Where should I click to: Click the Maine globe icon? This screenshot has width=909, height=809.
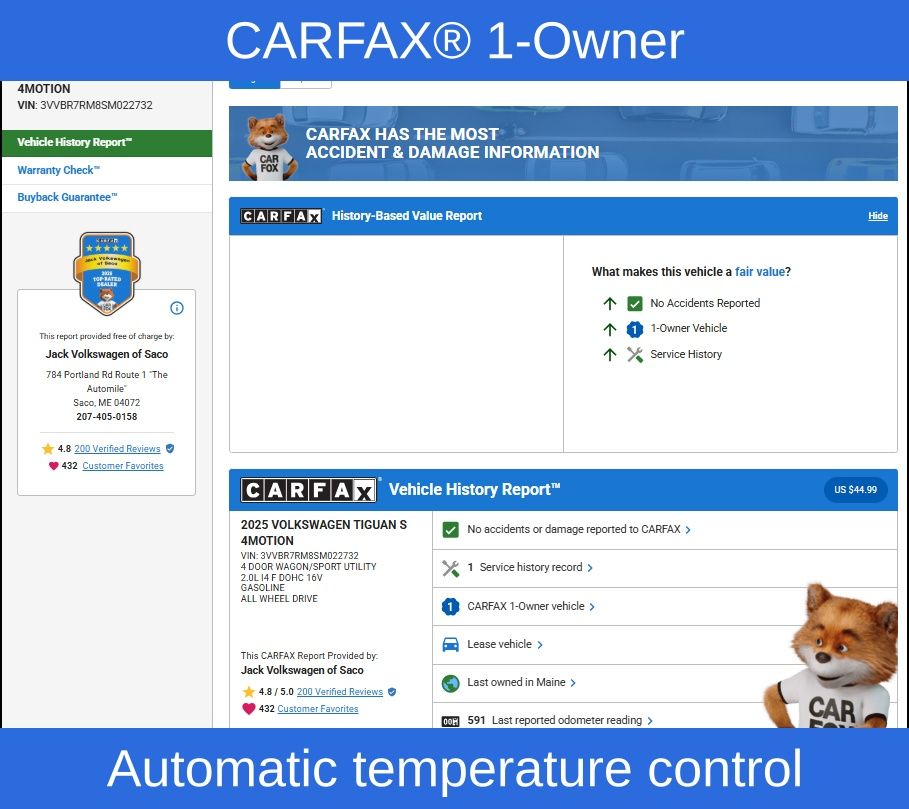tap(450, 683)
